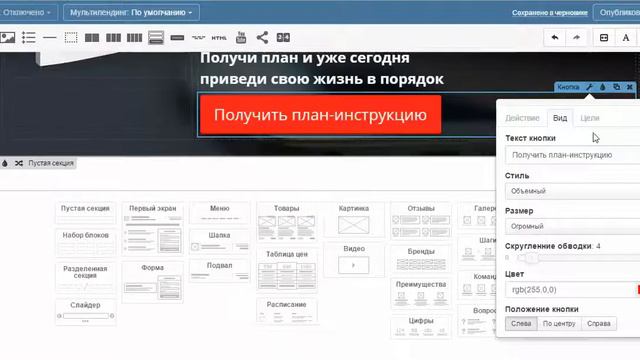640x360 pixels.
Task: Open the Стиль dropdown showing Объемный
Action: [572, 191]
